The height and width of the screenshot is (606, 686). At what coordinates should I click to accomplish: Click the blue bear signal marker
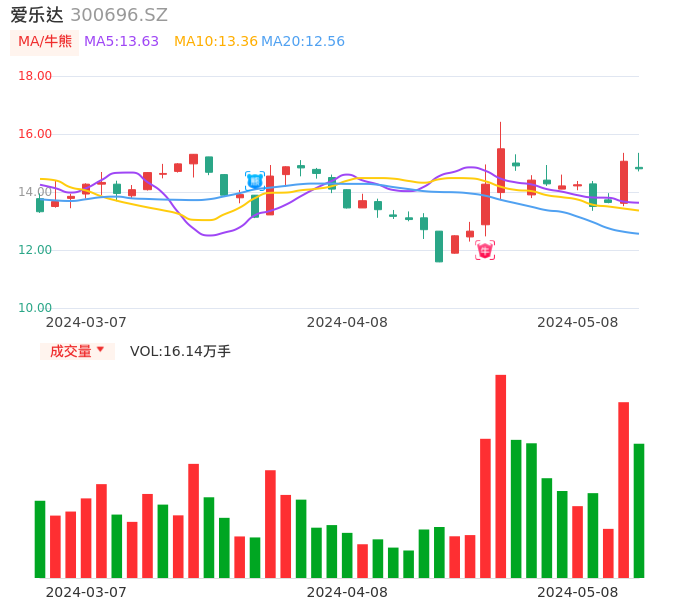(255, 181)
